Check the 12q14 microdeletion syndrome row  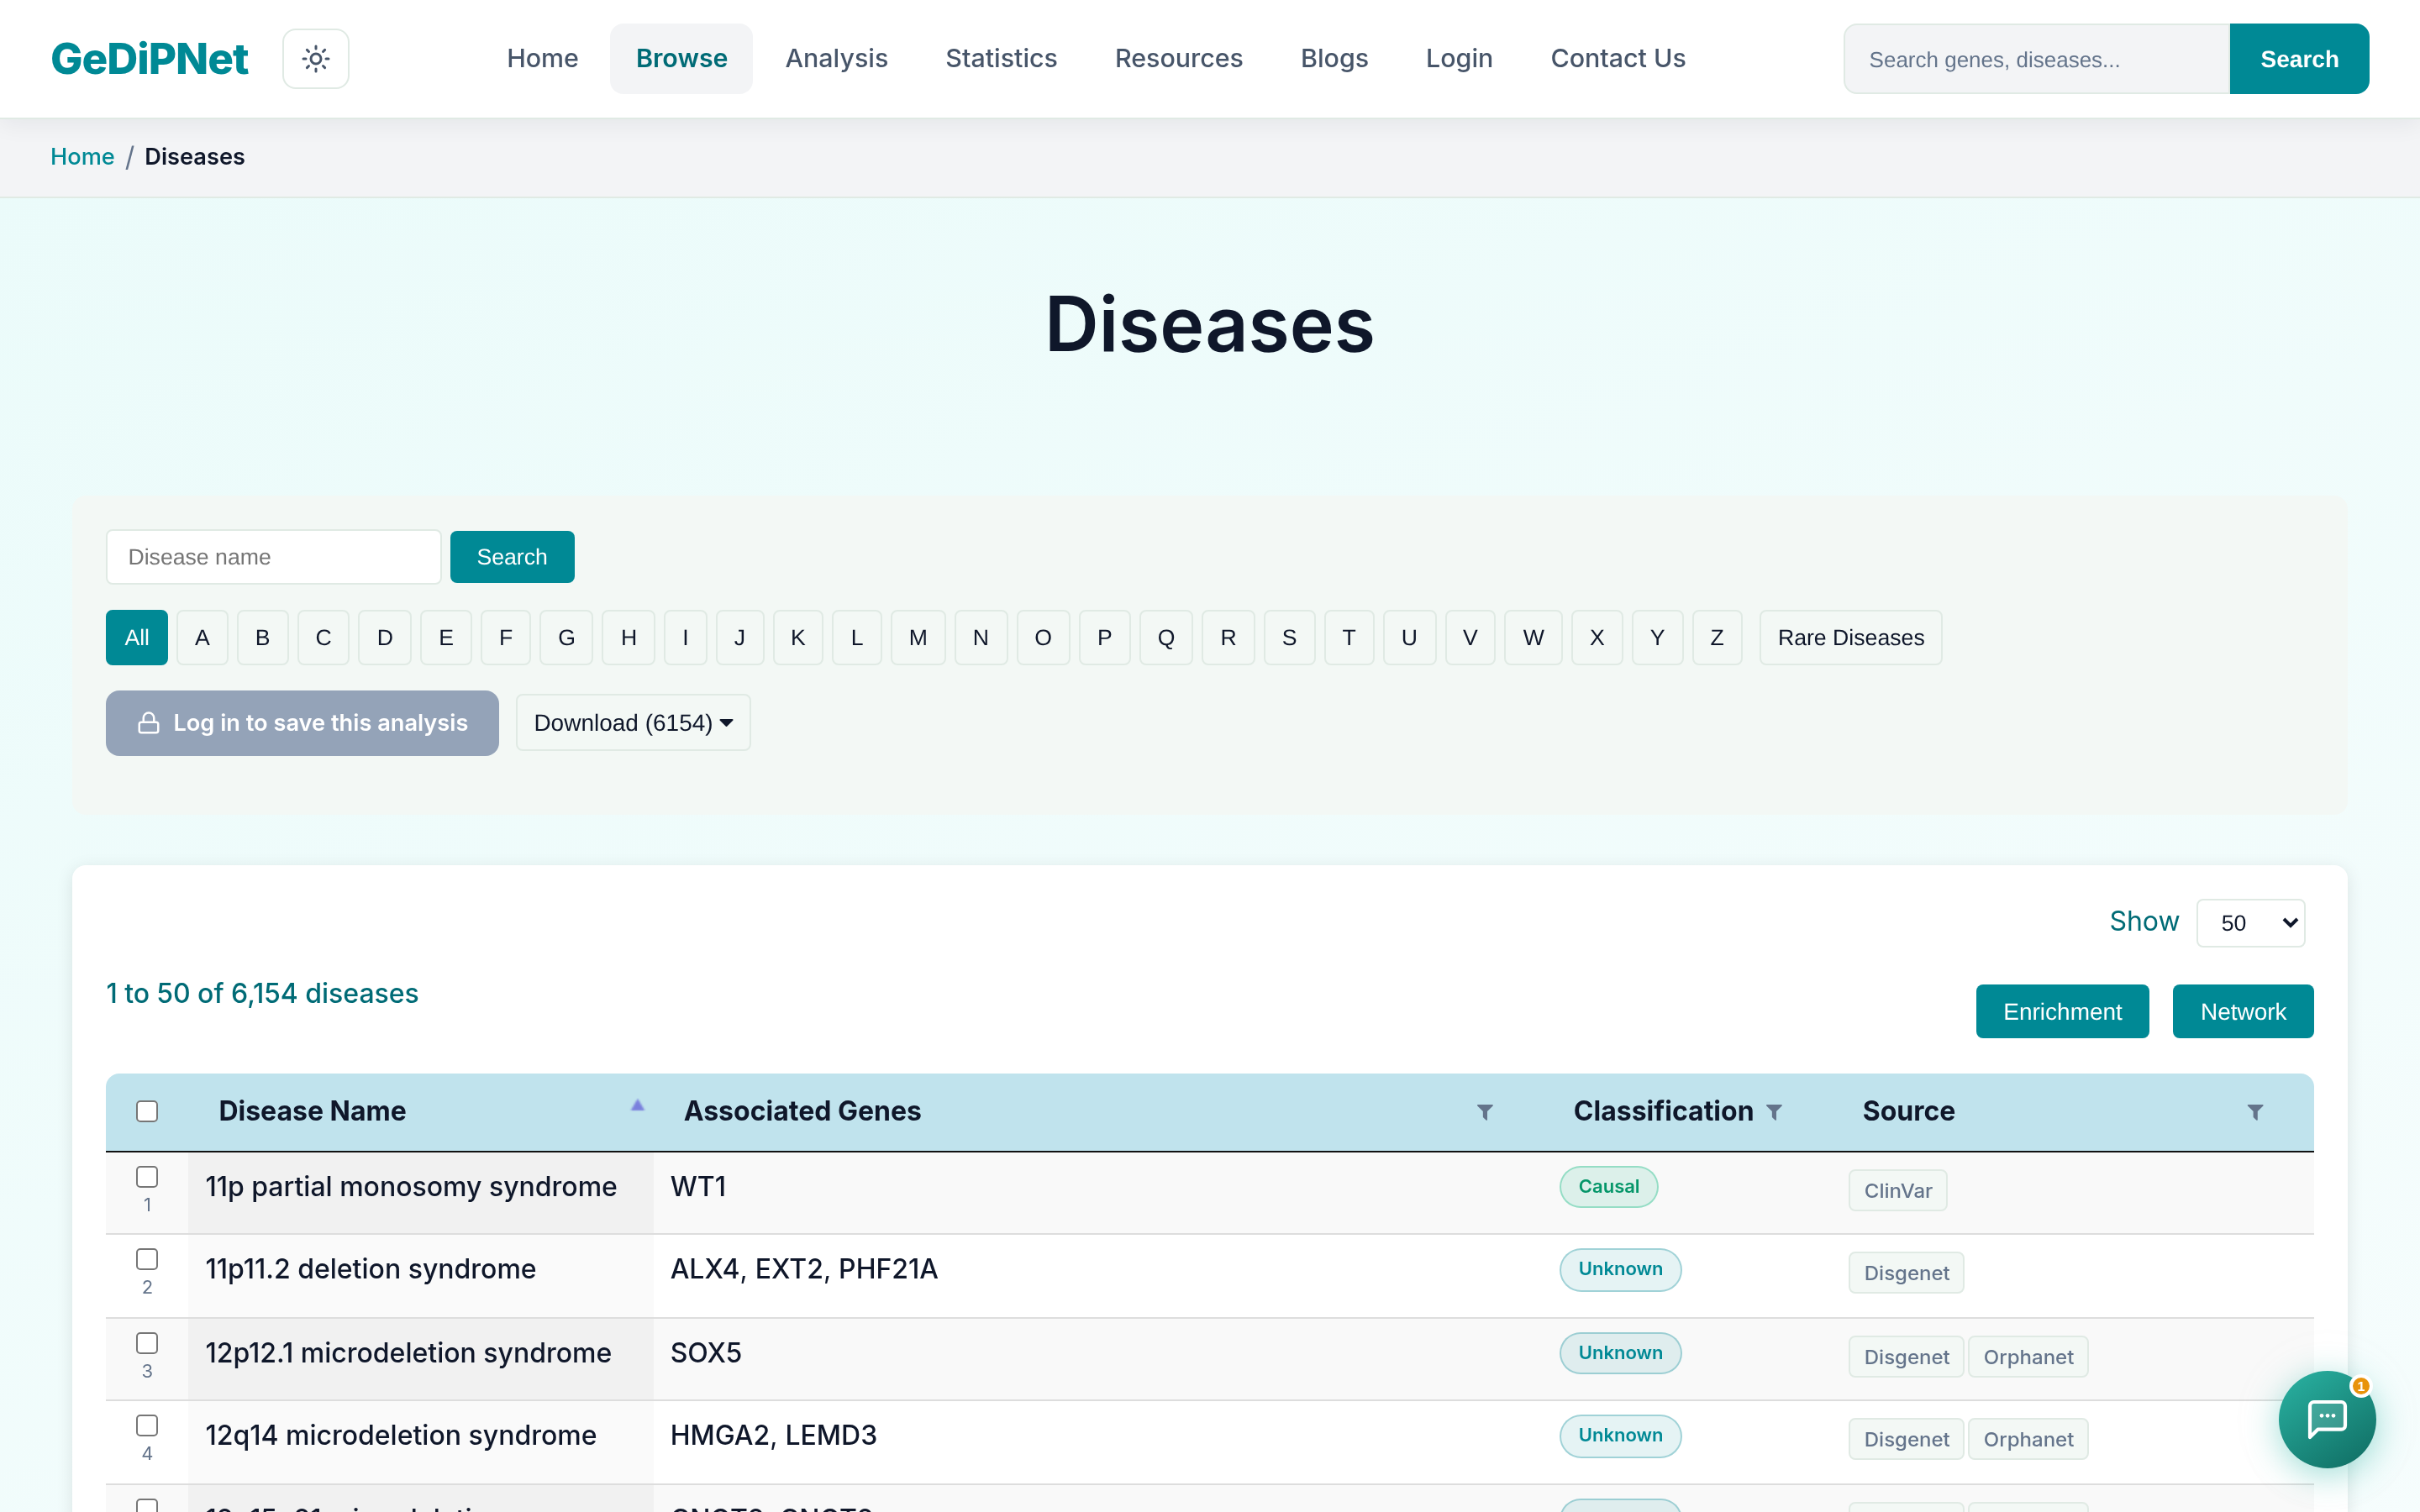click(x=147, y=1425)
